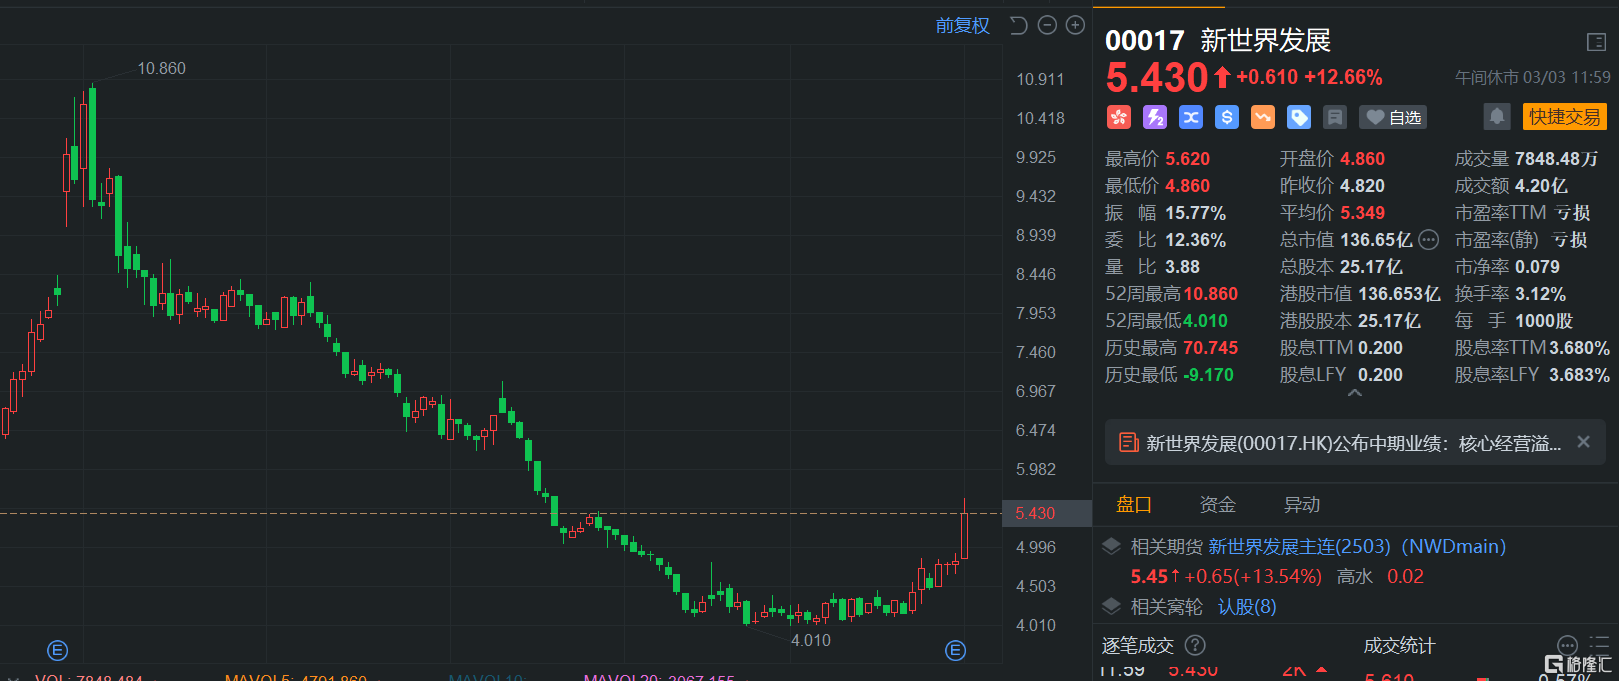Click the 股息率TTM 3.680% value
This screenshot has width=1619, height=681.
tap(1579, 347)
